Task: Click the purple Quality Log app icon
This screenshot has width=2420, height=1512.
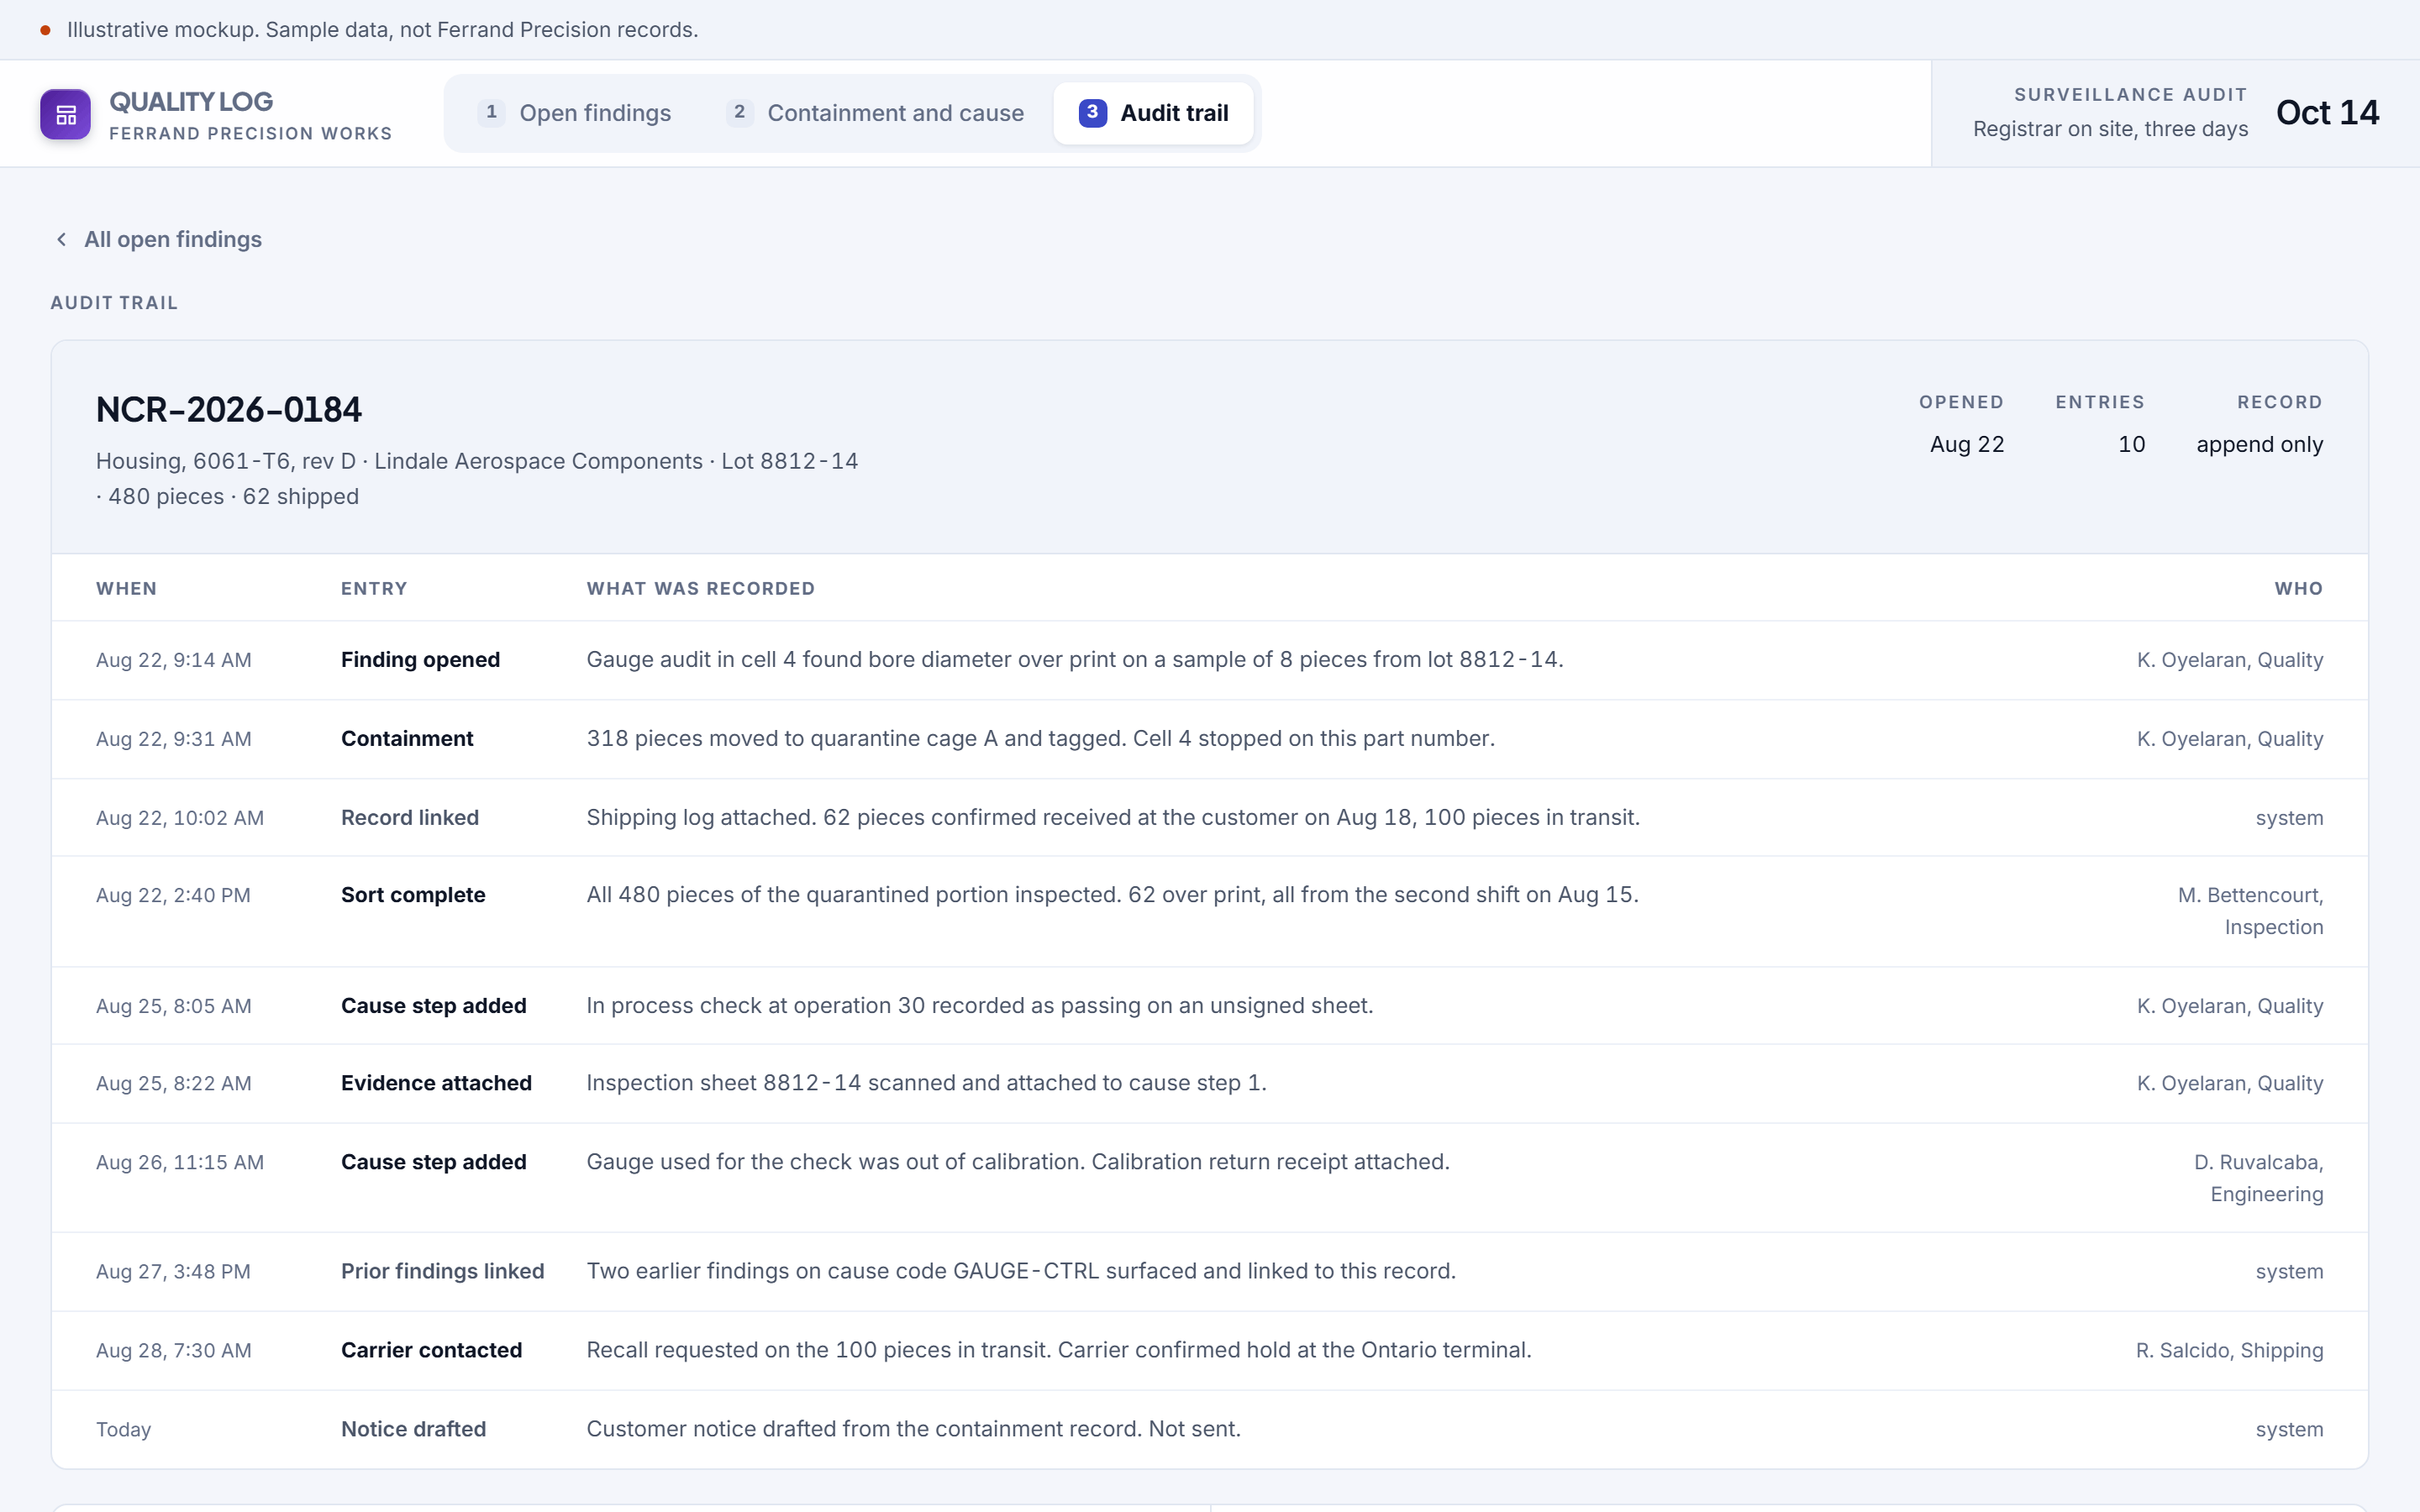Action: tap(65, 114)
